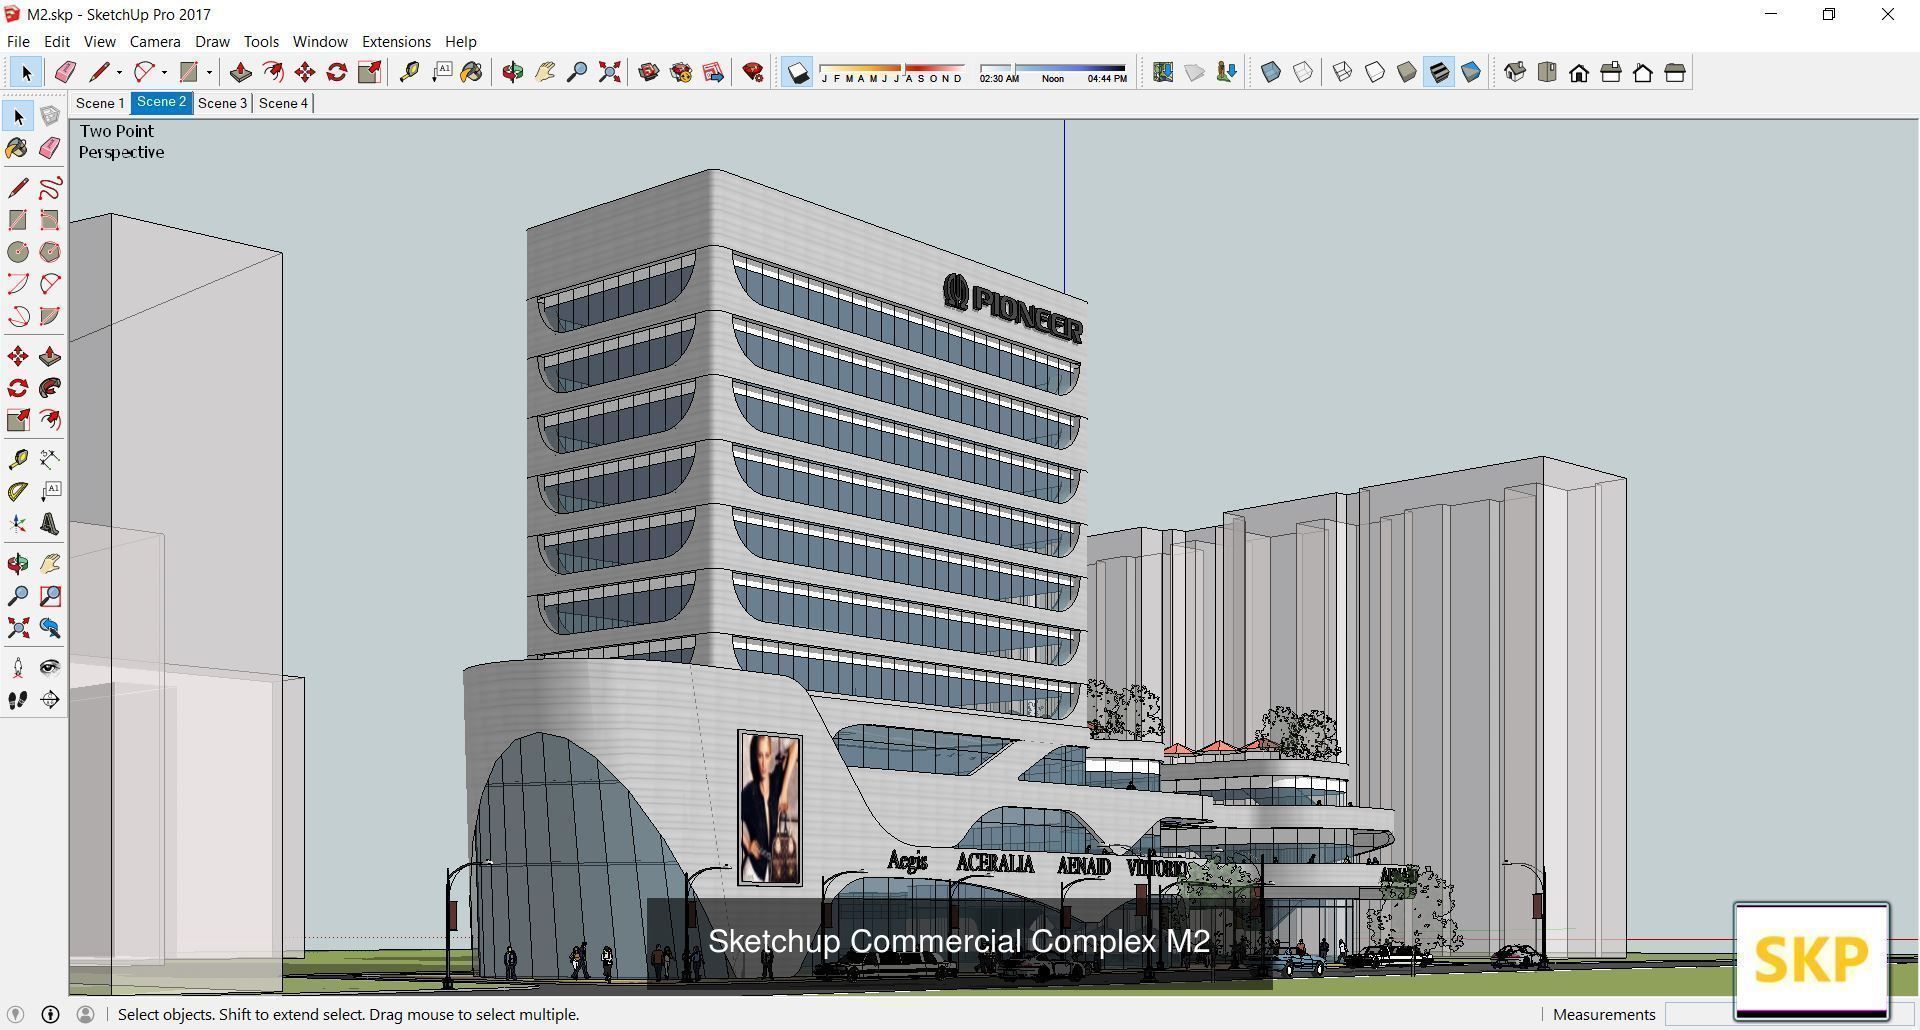Select the Freehand drawing tool
The image size is (1920, 1030).
tap(50, 188)
